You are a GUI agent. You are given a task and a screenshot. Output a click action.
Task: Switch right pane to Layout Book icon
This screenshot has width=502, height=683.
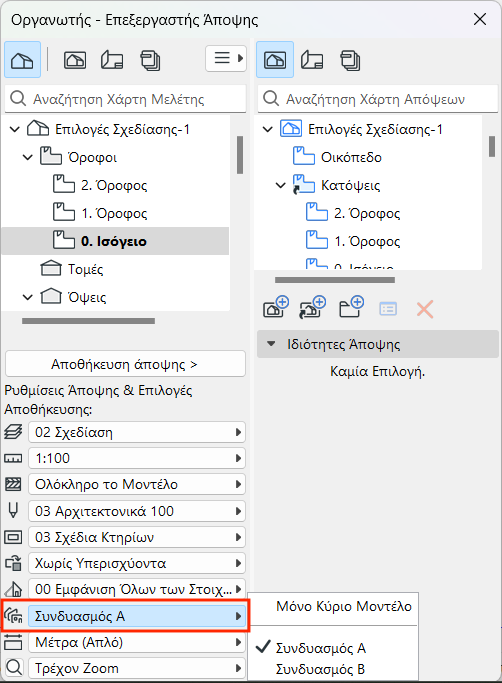tap(312, 60)
